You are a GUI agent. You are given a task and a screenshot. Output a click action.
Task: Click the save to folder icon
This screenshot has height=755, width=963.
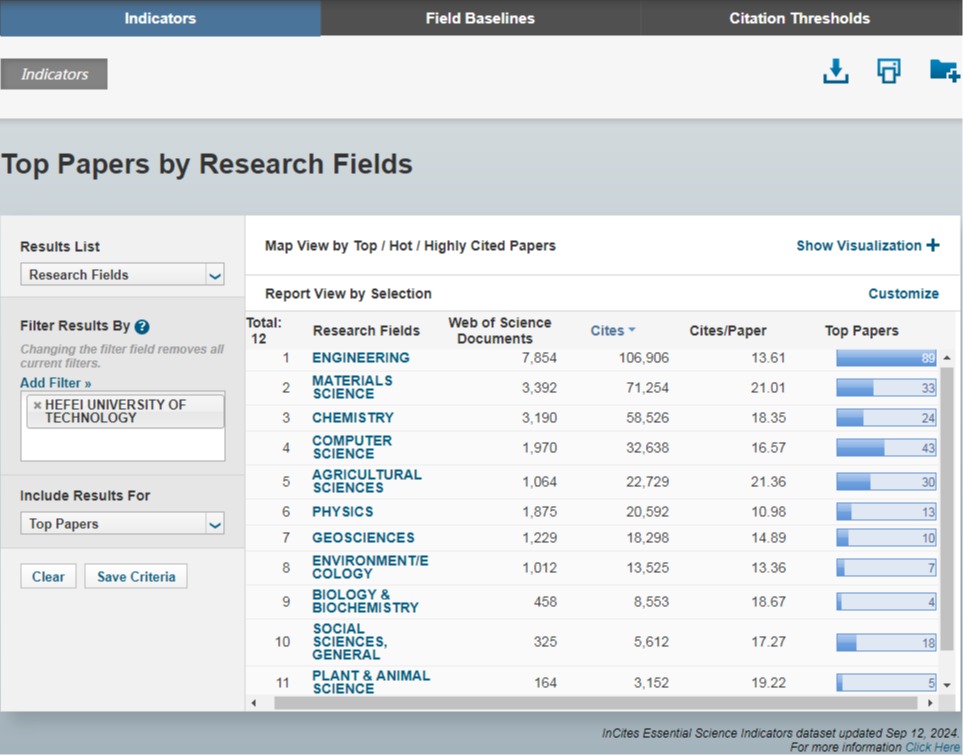click(943, 71)
